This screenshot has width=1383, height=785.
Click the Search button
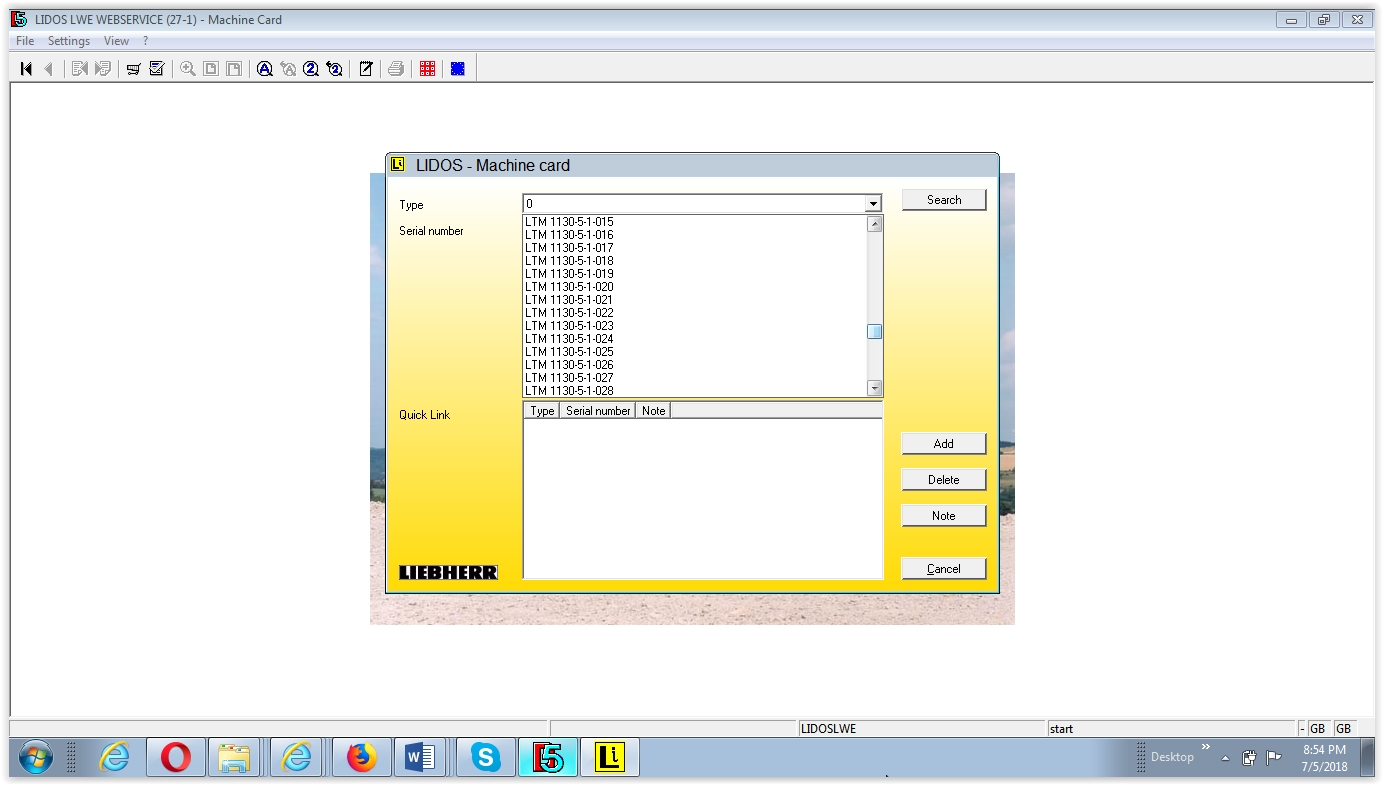944,200
